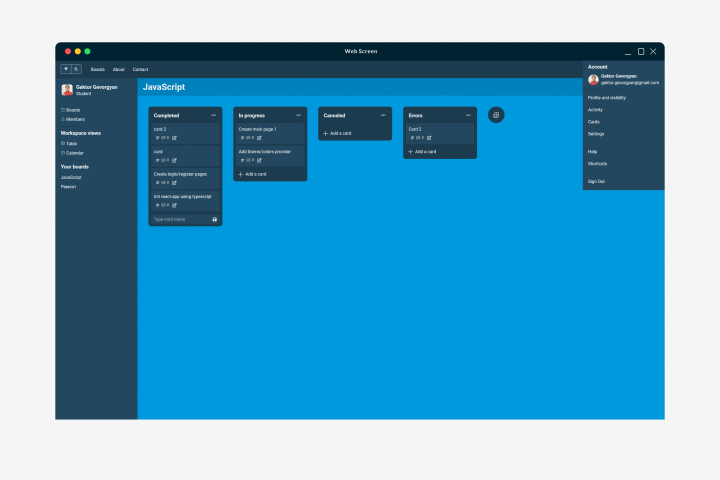
Task: Open Shortcuts from the Account menu
Action: click(597, 164)
